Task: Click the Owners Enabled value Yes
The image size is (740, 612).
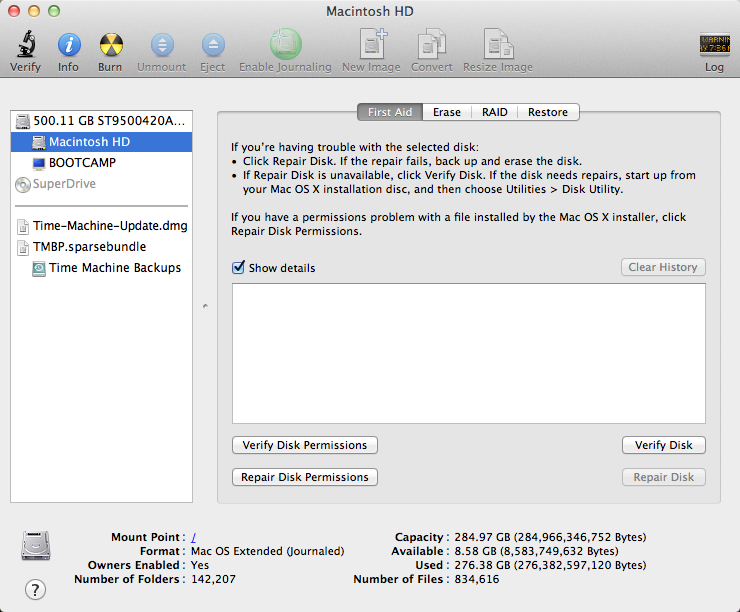Action: tap(200, 565)
